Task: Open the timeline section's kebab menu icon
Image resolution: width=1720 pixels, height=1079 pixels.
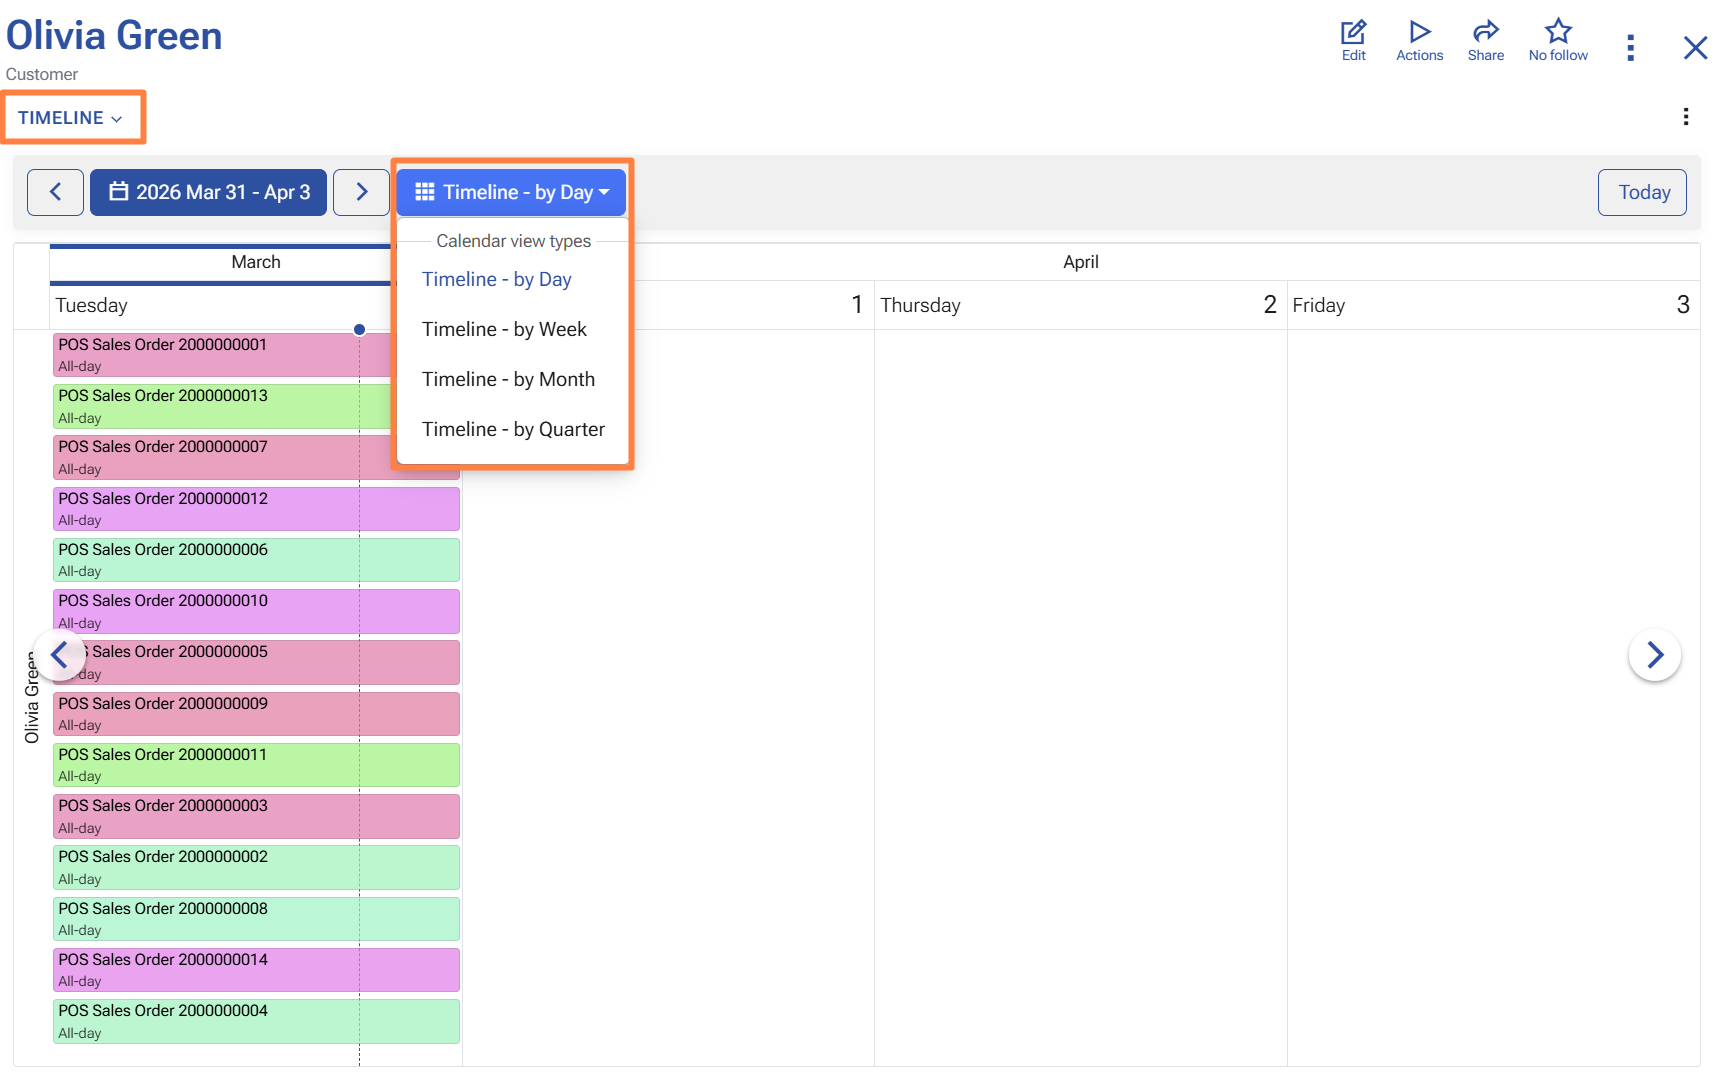Action: point(1685,117)
